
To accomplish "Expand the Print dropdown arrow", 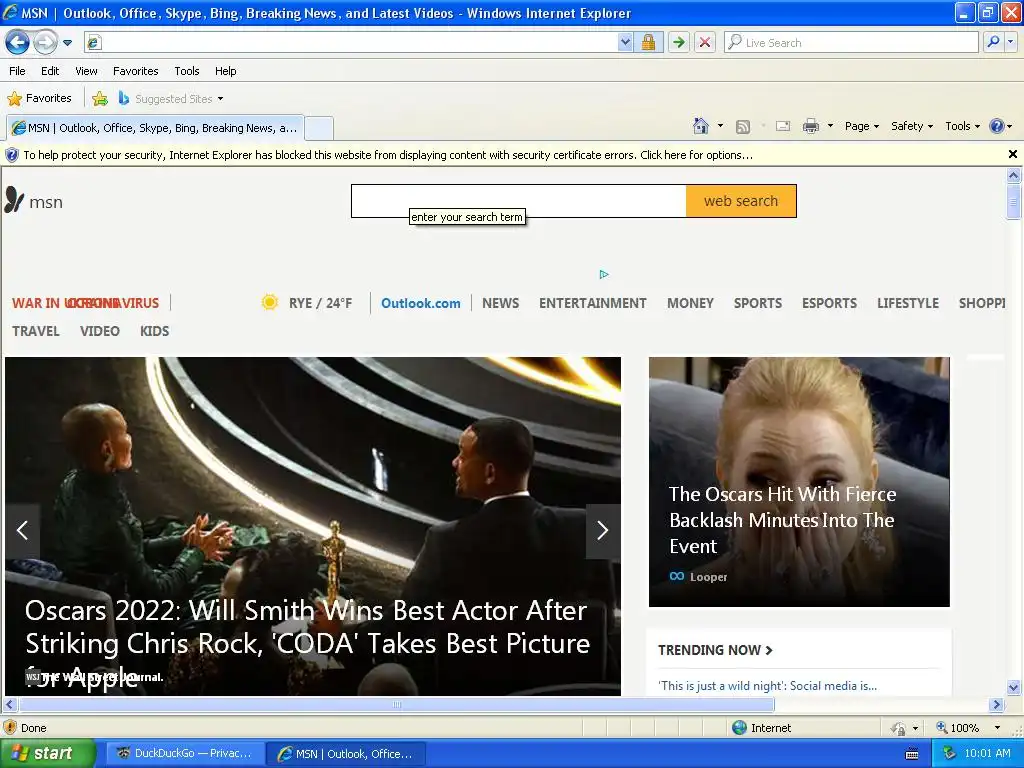I will 830,126.
